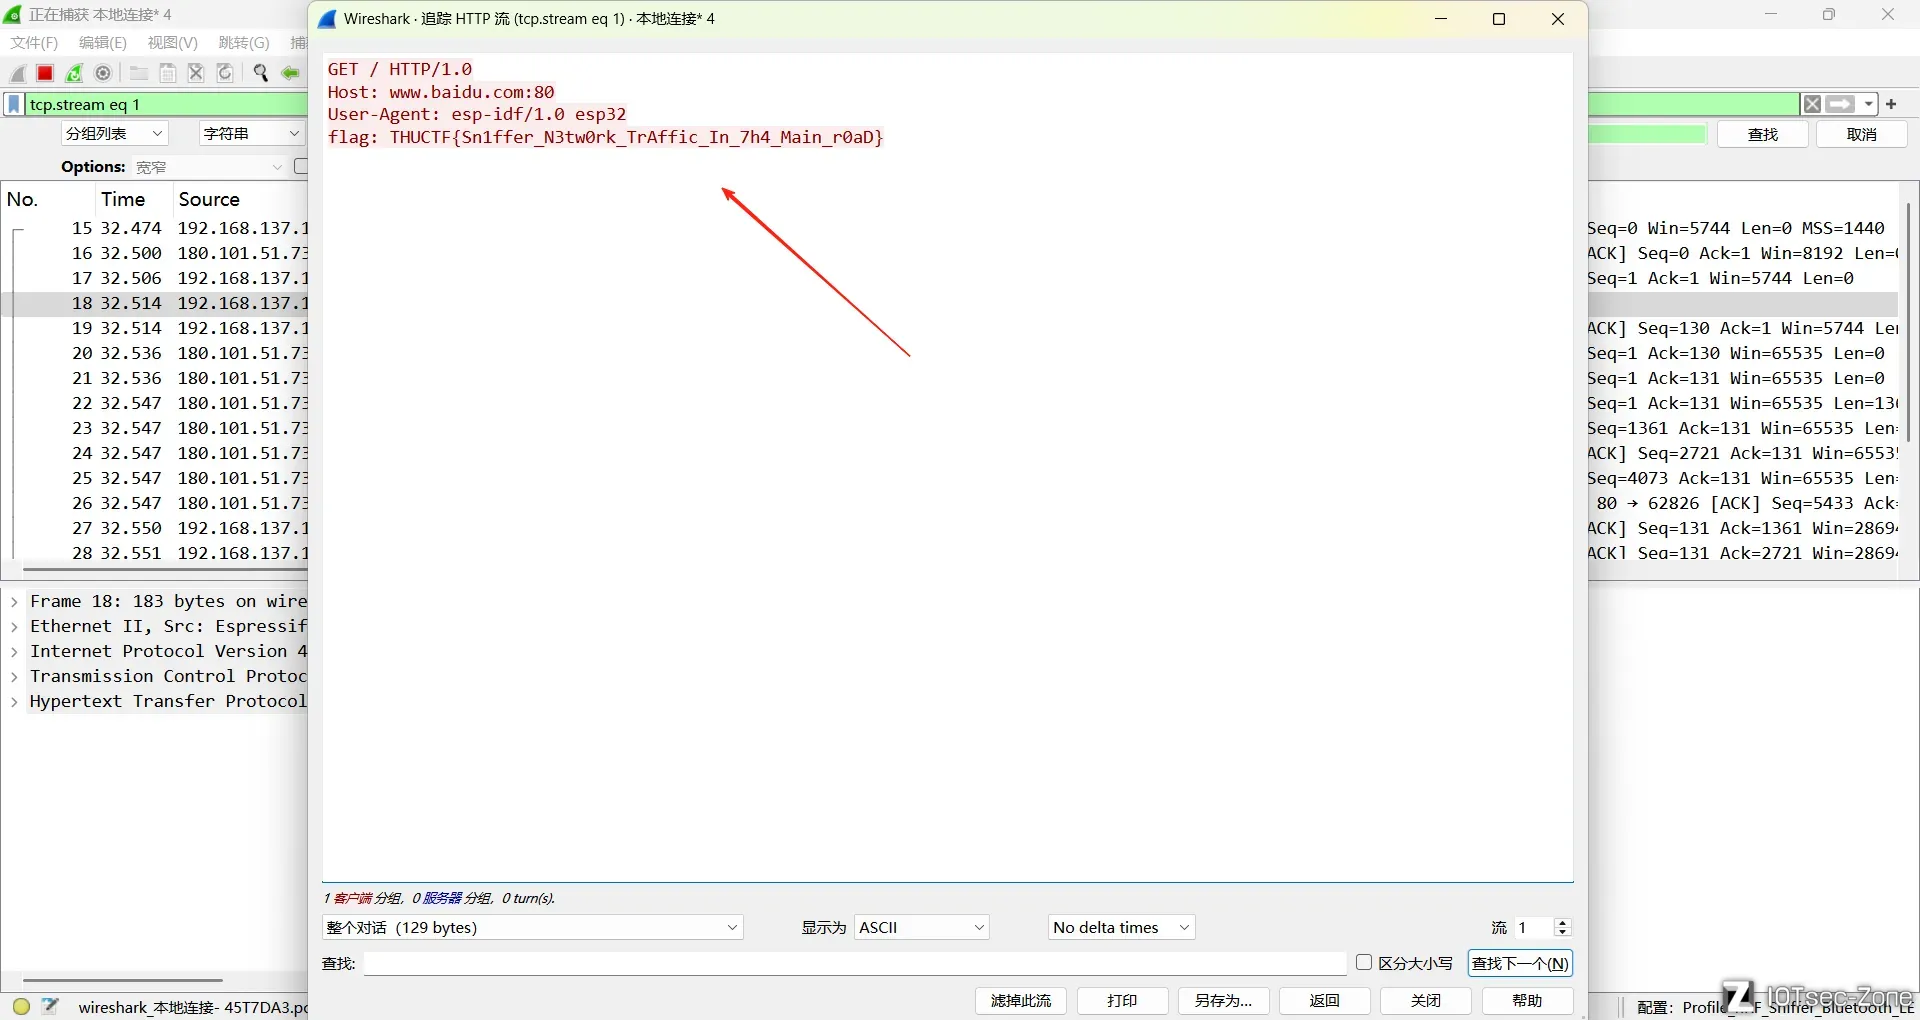Click the 查找 button in main window
The width and height of the screenshot is (1920, 1020).
(x=1763, y=134)
